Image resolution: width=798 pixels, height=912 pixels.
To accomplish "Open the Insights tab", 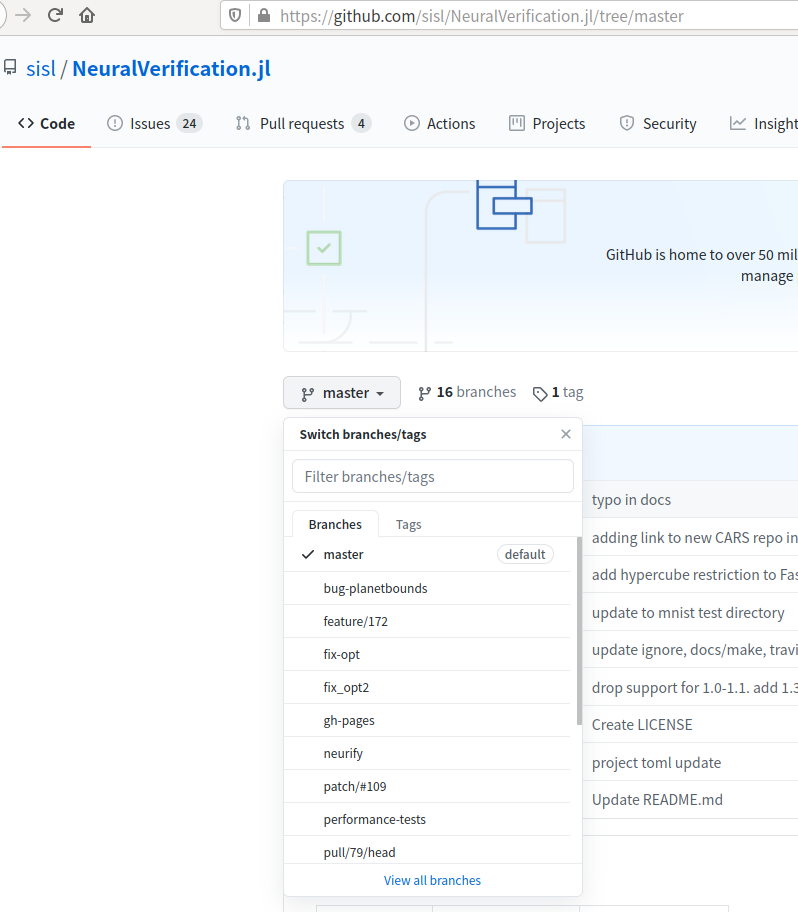I will (x=764, y=123).
